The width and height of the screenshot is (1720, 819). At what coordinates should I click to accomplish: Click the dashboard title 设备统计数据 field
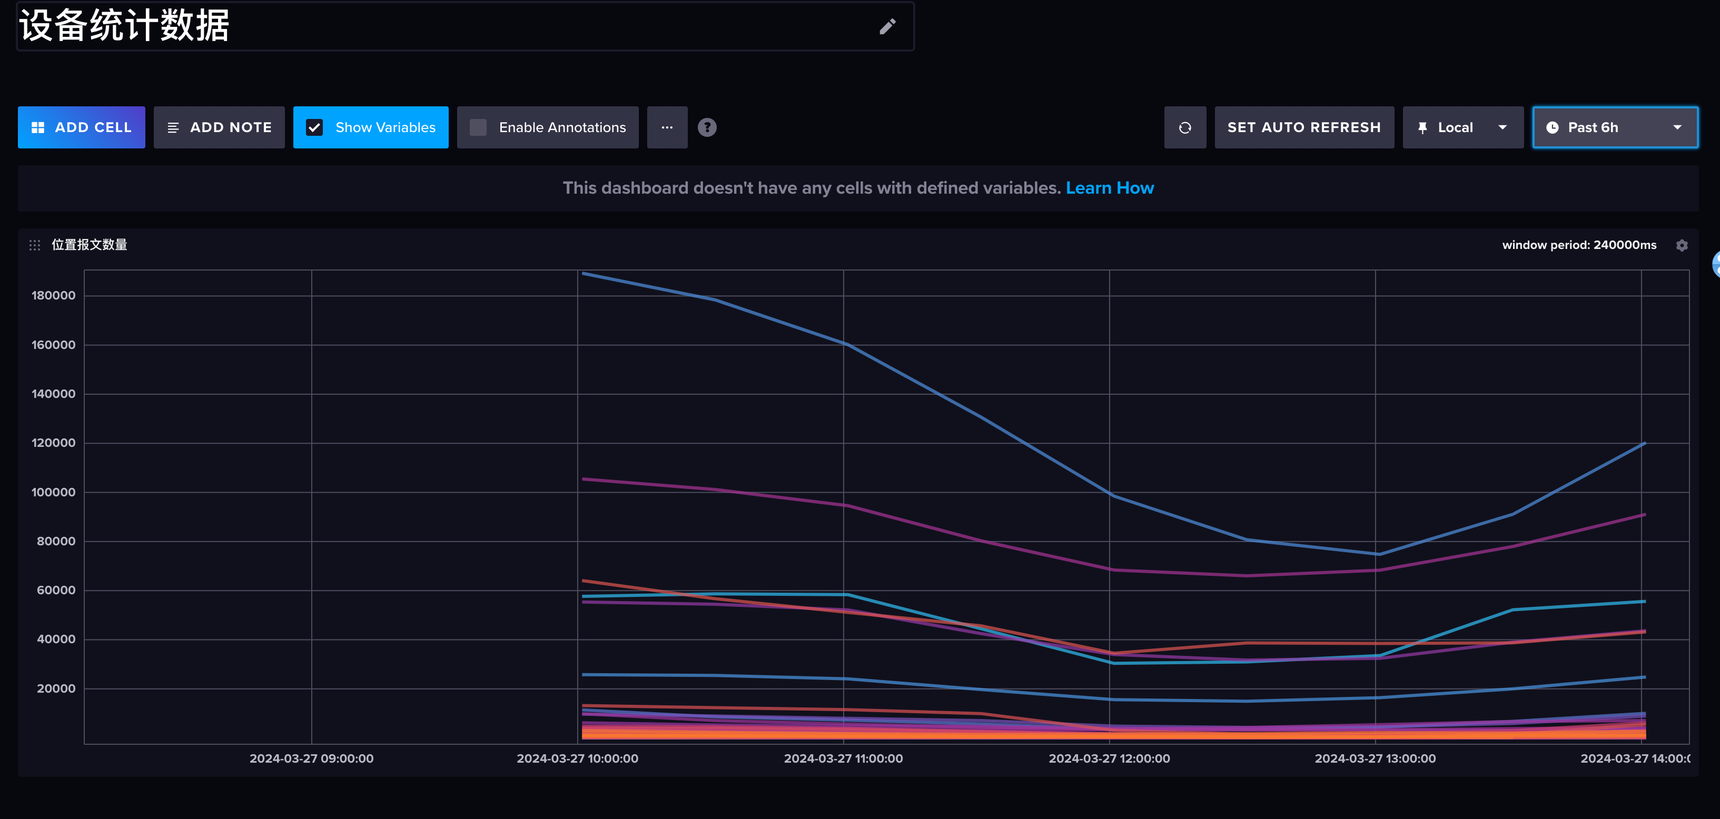coord(465,26)
